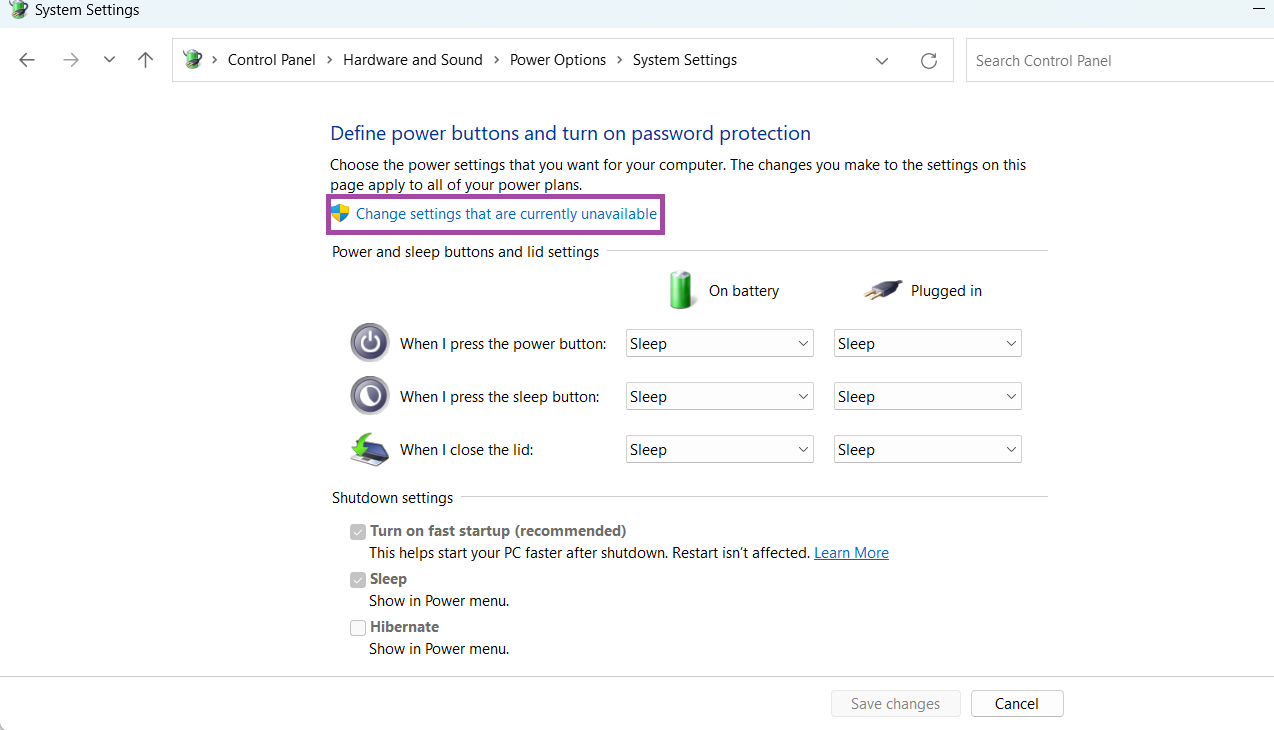
Task: Open power button On battery dropdown
Action: [719, 343]
